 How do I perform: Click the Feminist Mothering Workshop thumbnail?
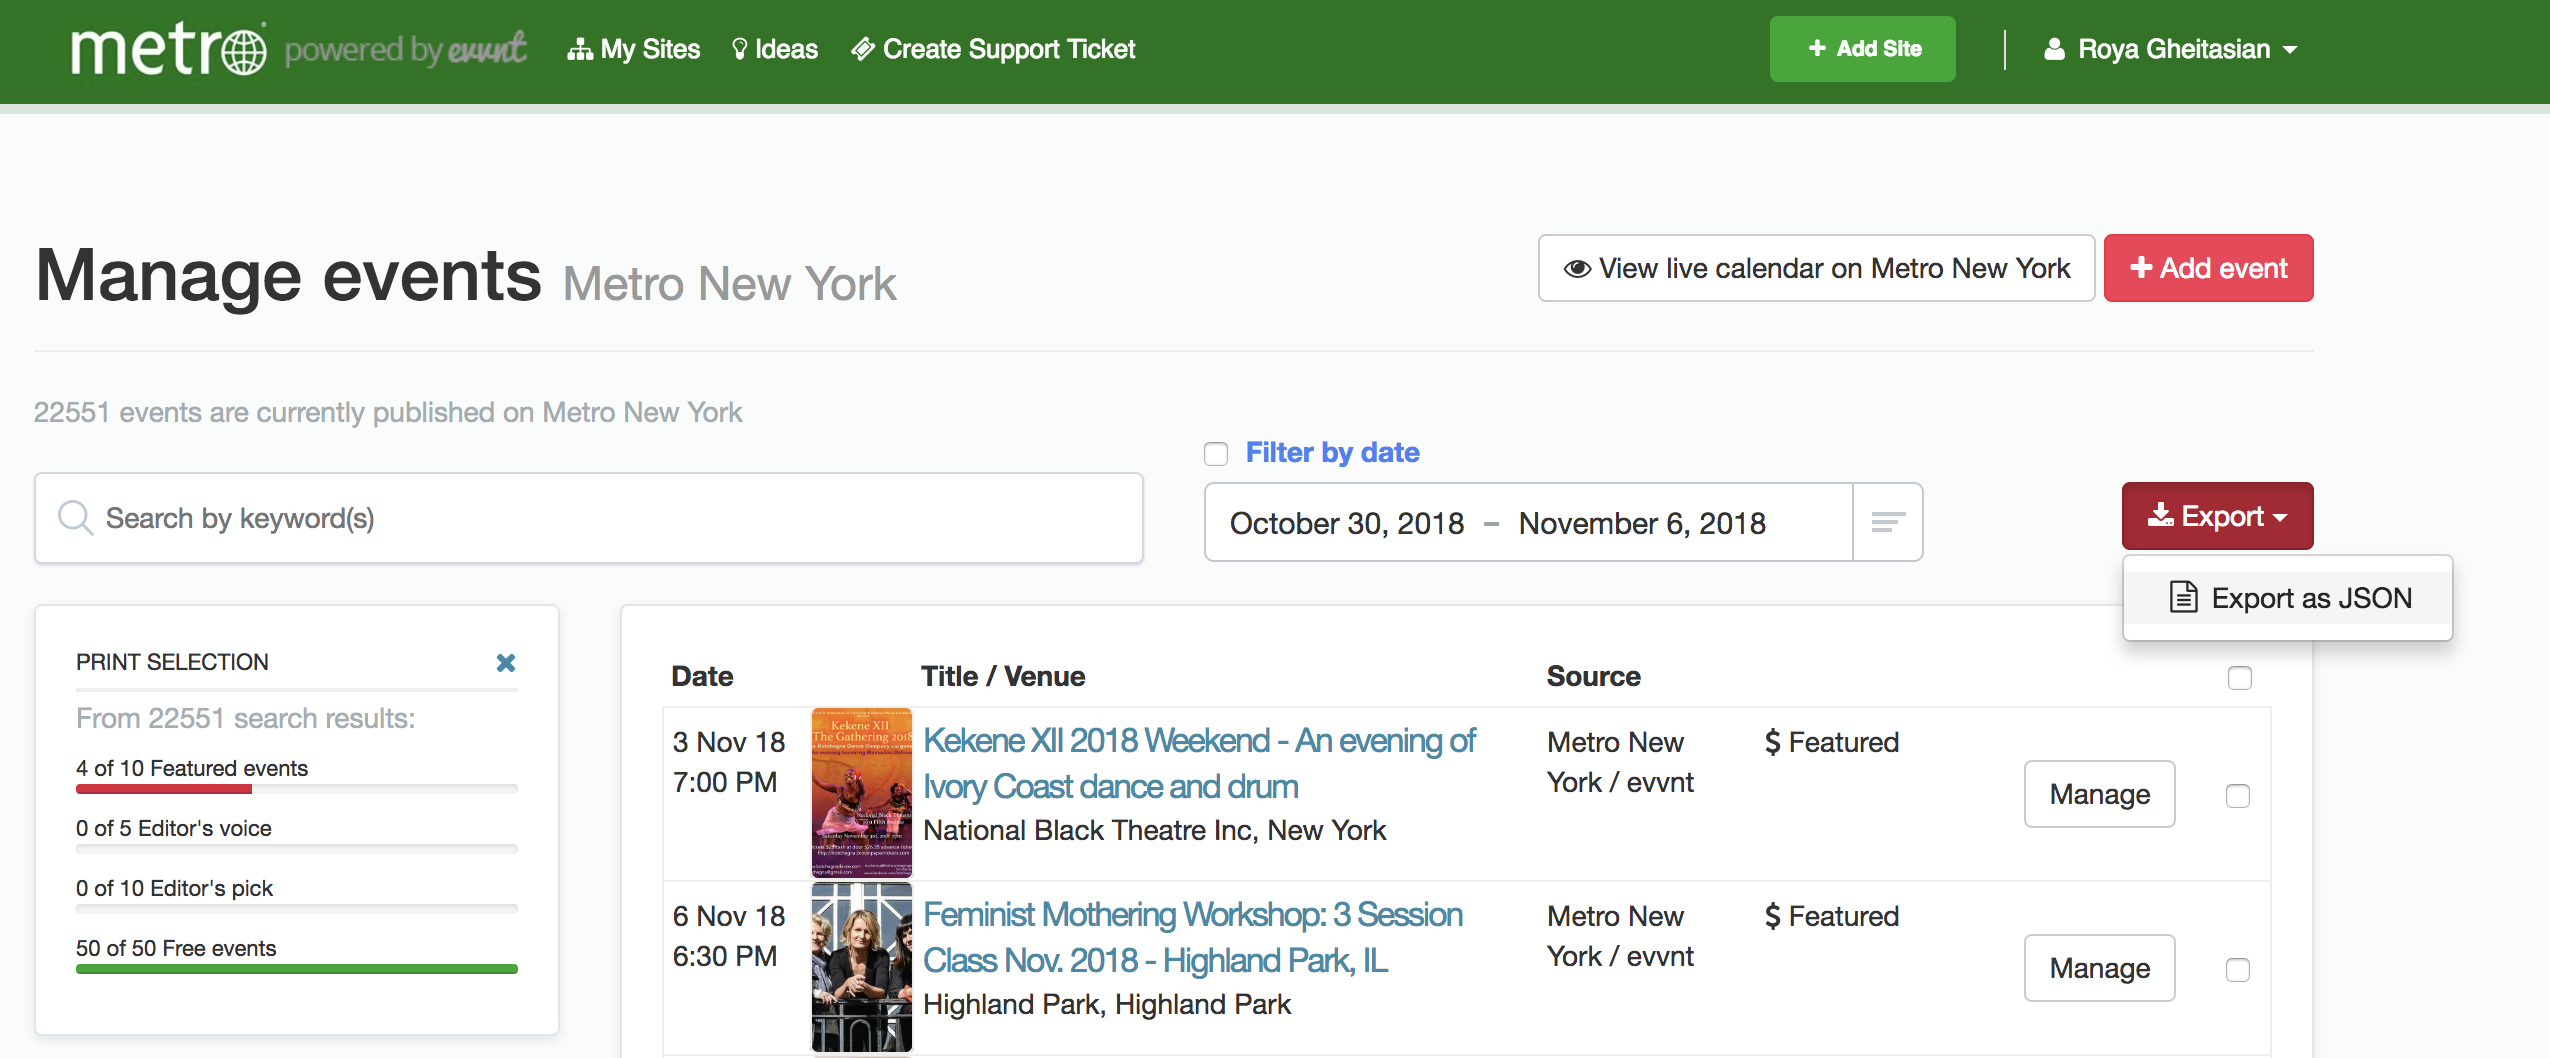[862, 967]
